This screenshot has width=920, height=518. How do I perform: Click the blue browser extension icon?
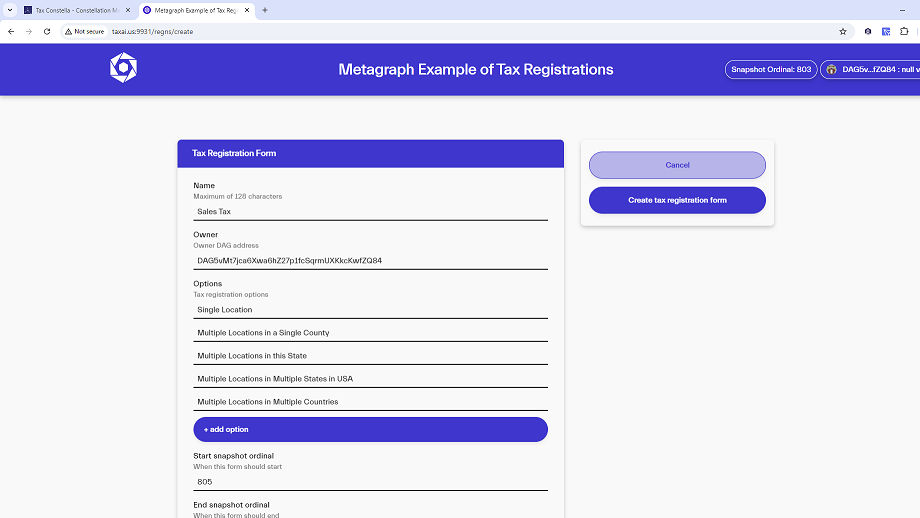pos(886,32)
